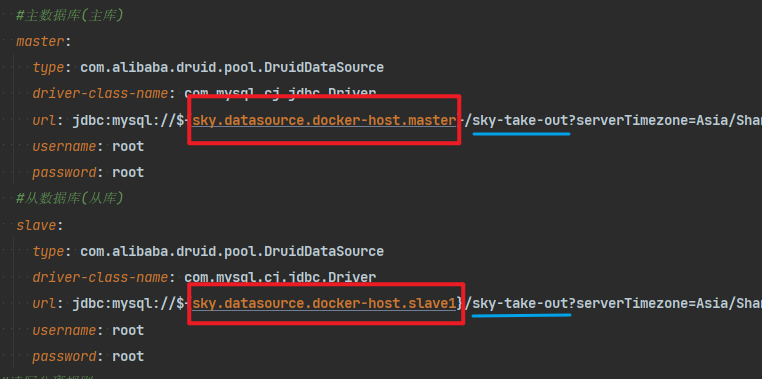The image size is (762, 379).
Task: Click the #主数据库(主库) comment line
Action: [69, 16]
